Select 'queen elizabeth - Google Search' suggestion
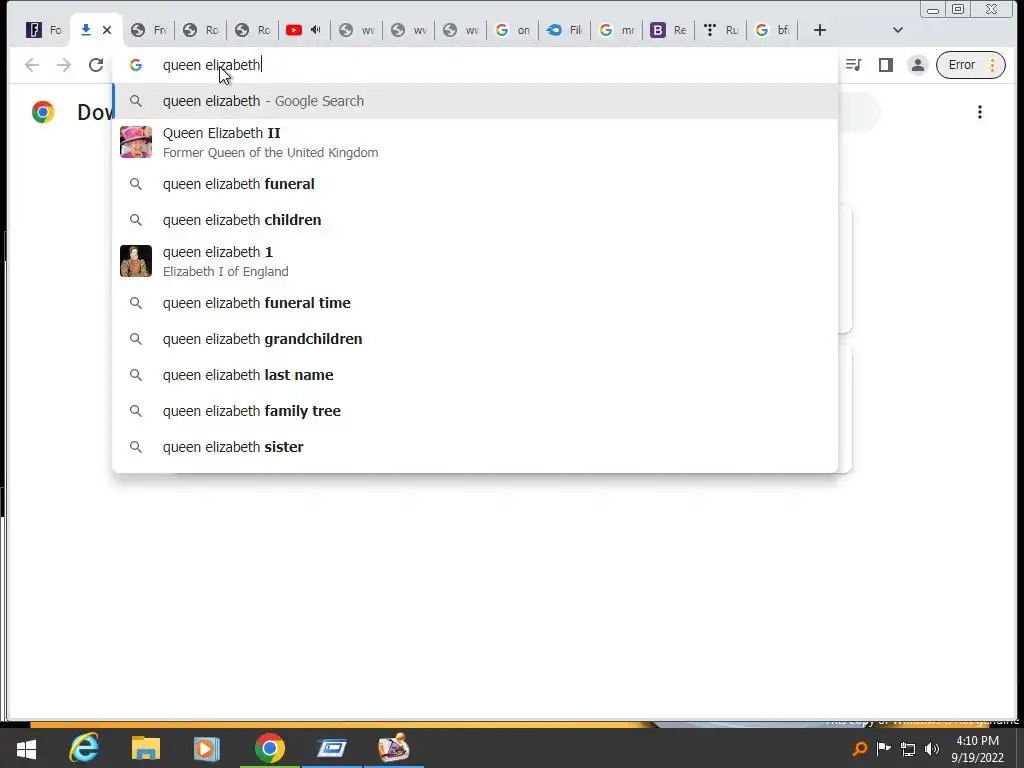The height and width of the screenshot is (768, 1024). [475, 101]
